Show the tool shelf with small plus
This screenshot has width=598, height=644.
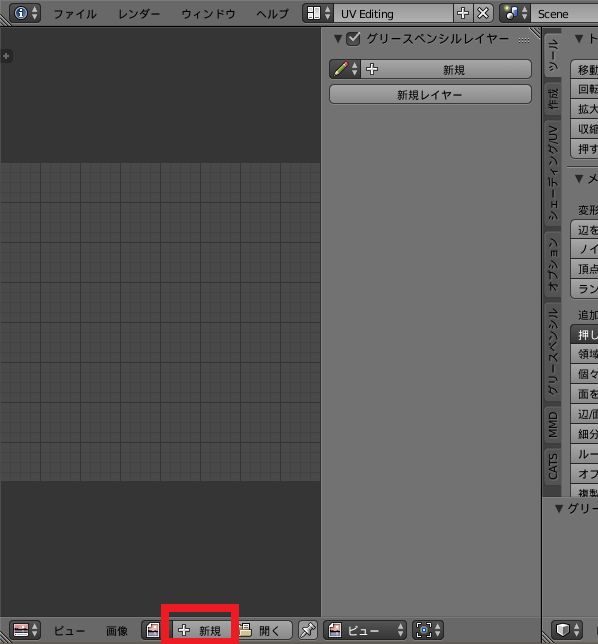pyautogui.click(x=6, y=56)
